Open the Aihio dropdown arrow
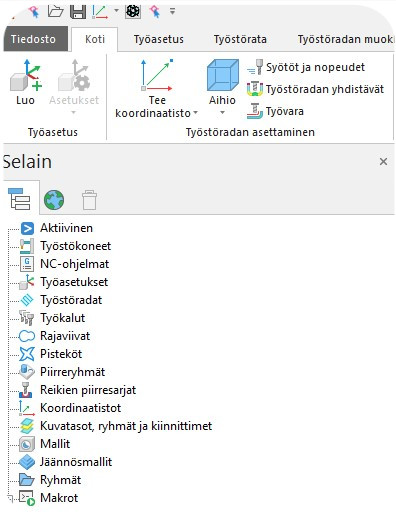396x523 pixels. [x=222, y=113]
